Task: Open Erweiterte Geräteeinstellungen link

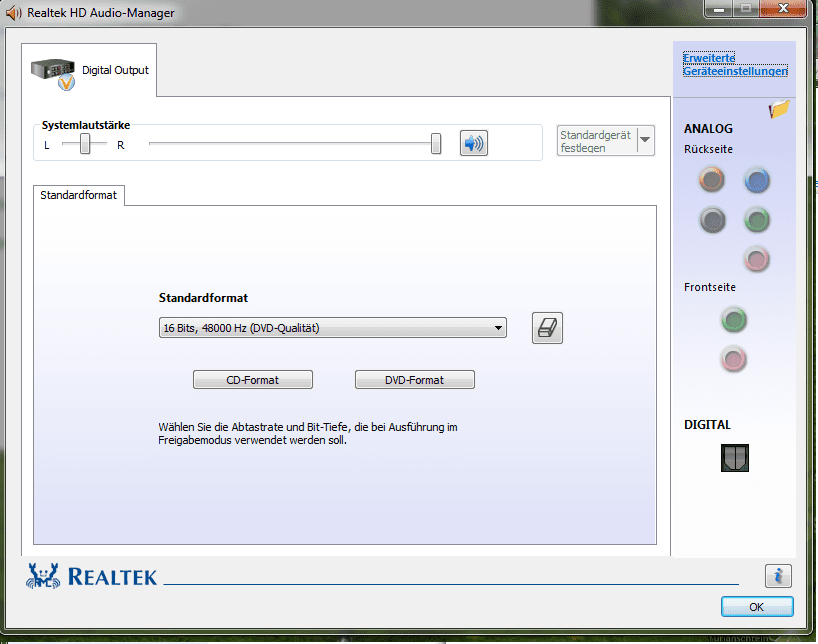Action: click(735, 65)
